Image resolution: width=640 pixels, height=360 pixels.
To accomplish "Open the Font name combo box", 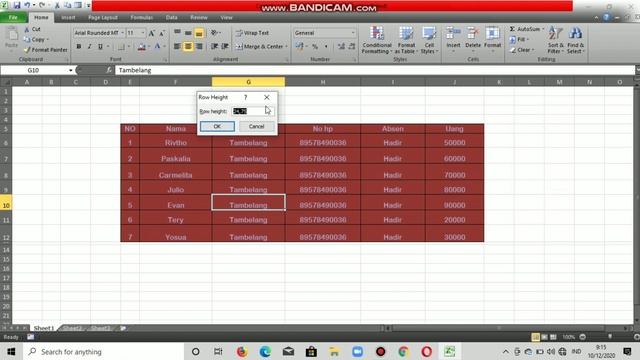I will [x=99, y=33].
